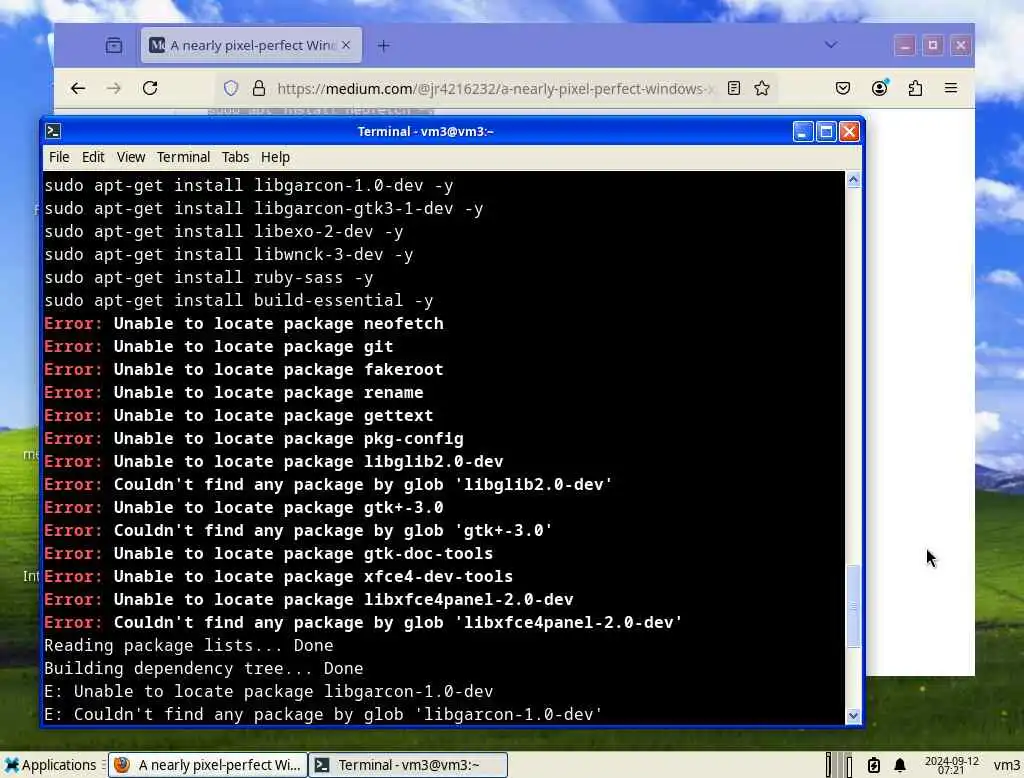The width and height of the screenshot is (1024, 778).
Task: Click the tracking protection shield icon
Action: [x=231, y=88]
